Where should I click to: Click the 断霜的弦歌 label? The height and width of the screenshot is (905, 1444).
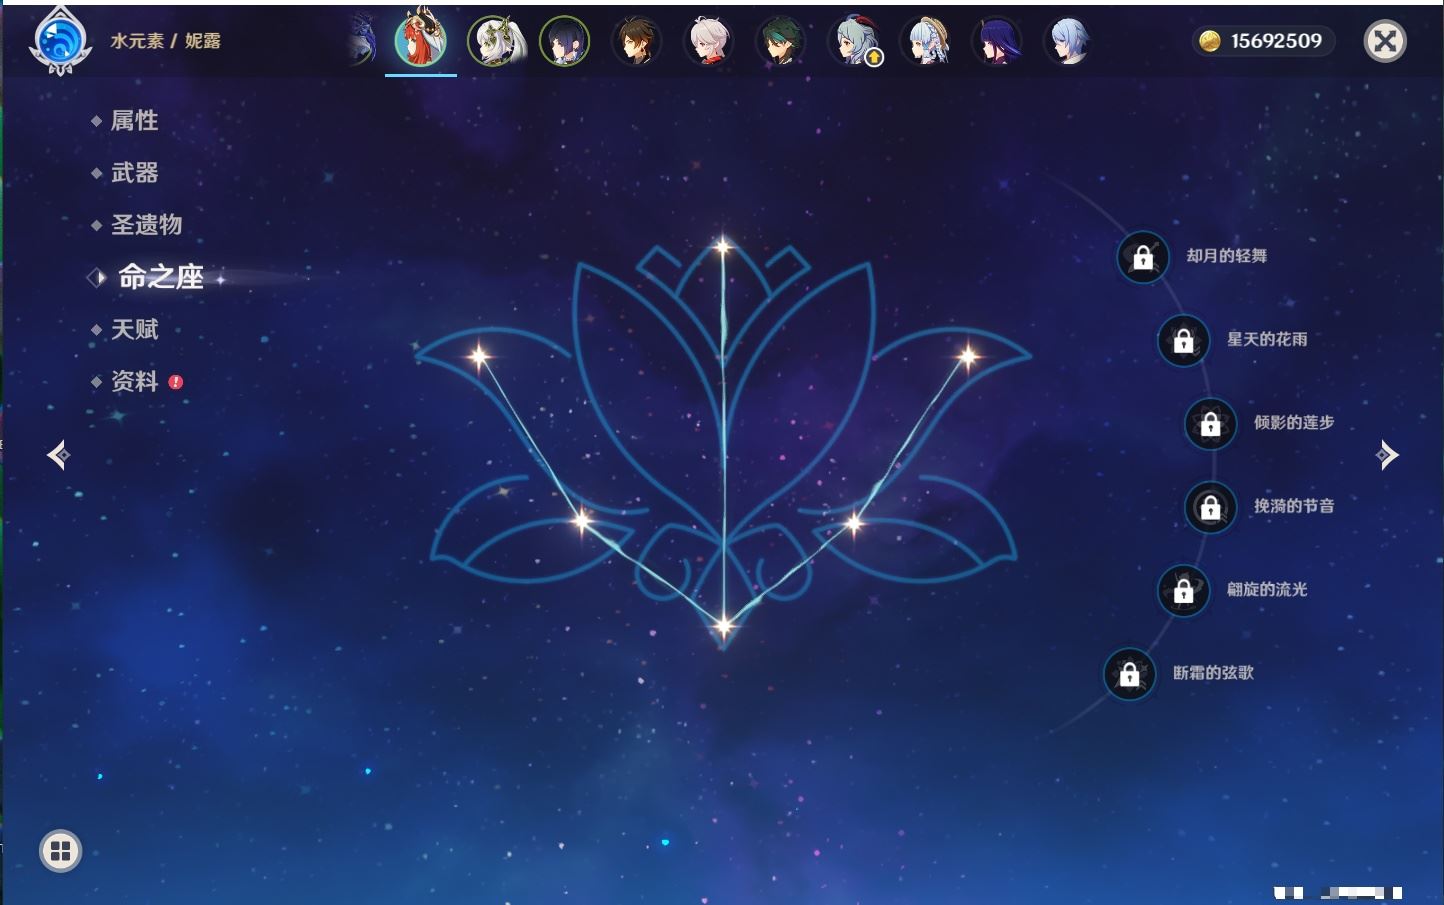pyautogui.click(x=1213, y=673)
